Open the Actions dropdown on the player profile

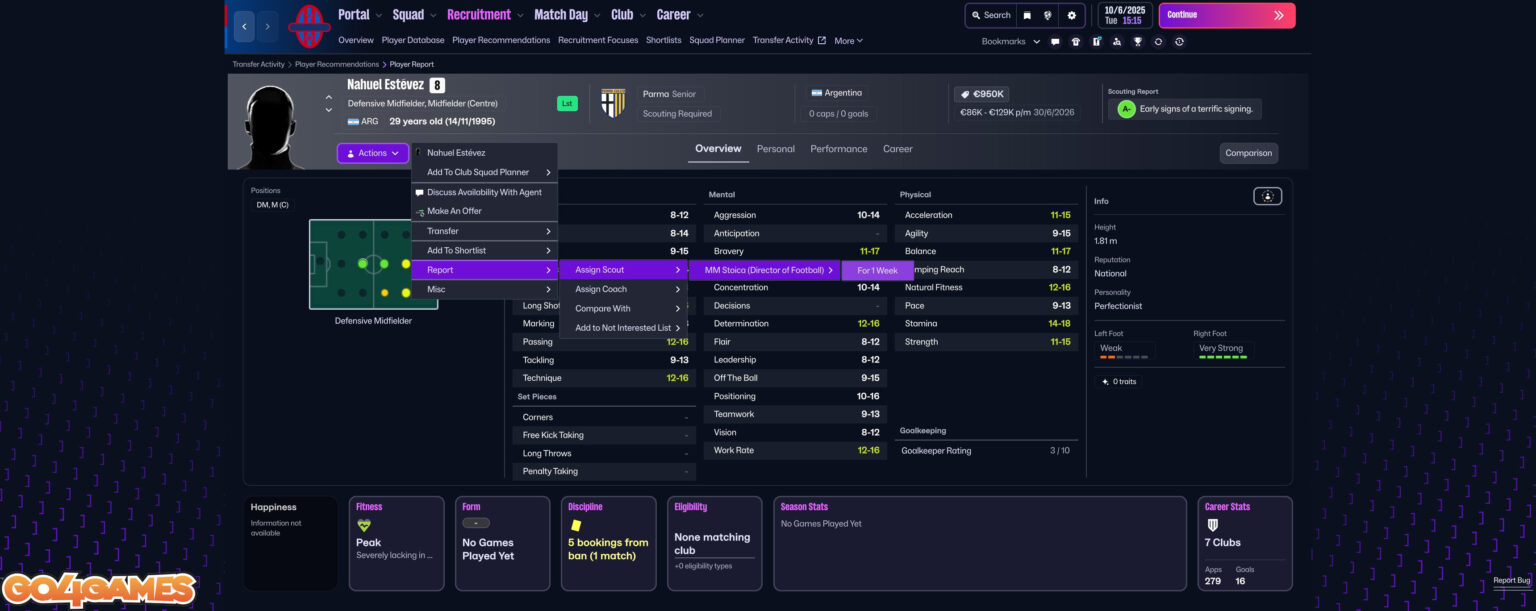coord(372,153)
